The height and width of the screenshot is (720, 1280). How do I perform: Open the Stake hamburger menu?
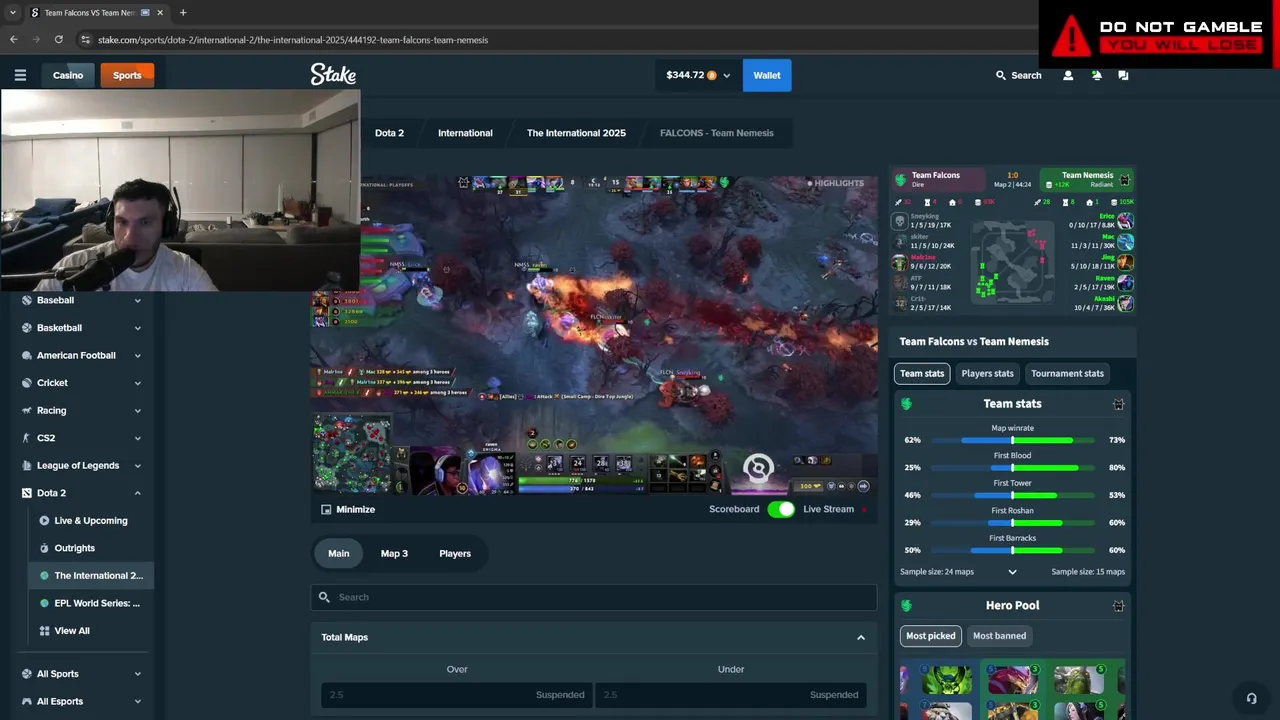click(x=20, y=75)
